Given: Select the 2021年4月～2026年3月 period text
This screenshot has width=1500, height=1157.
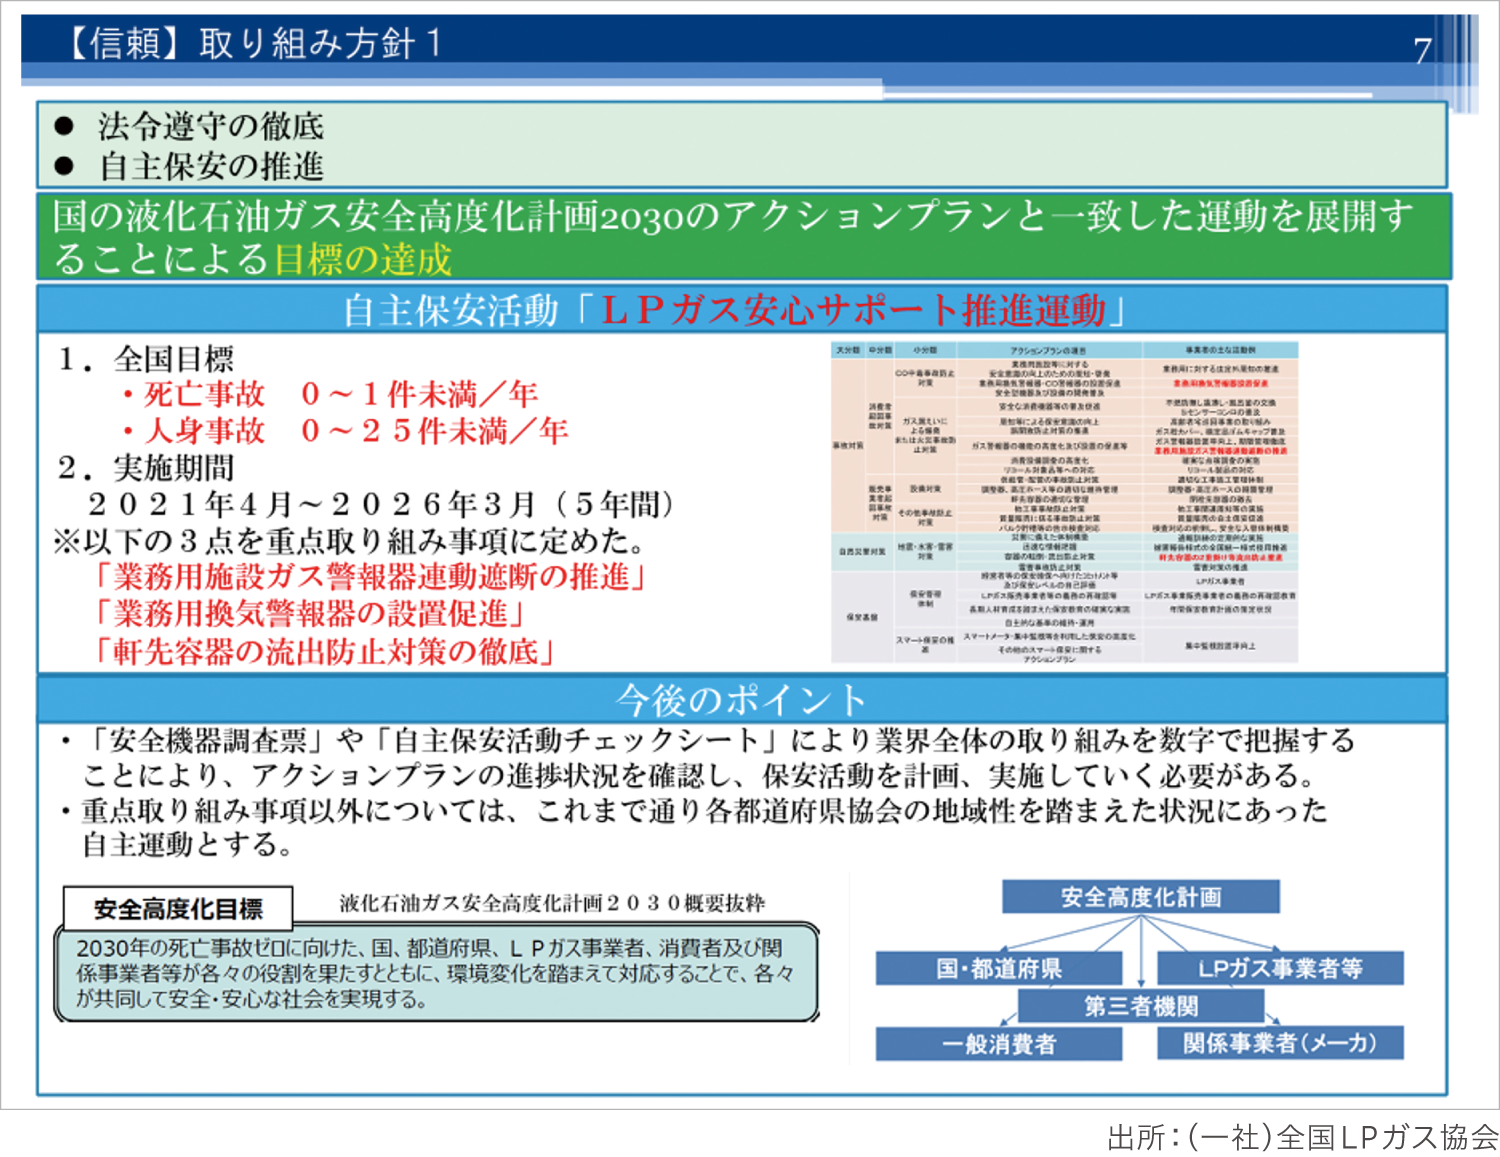Looking at the screenshot, I should point(380,504).
